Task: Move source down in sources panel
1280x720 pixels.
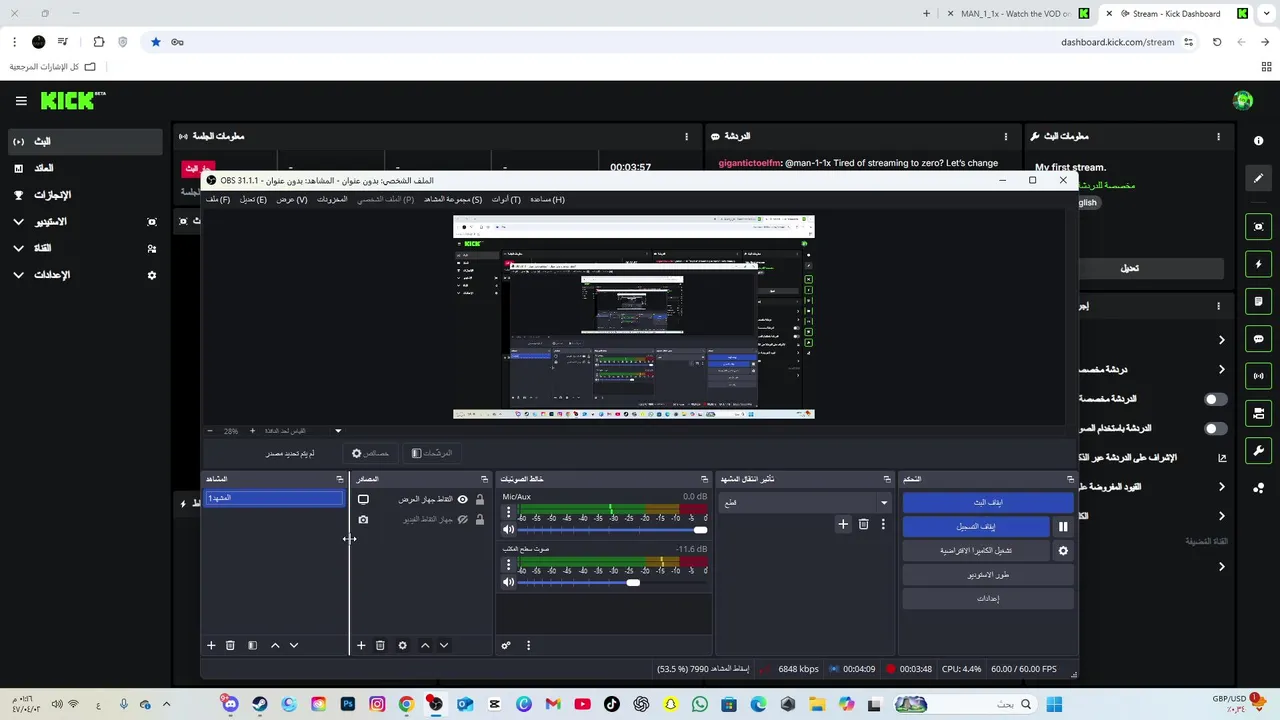Action: [444, 645]
